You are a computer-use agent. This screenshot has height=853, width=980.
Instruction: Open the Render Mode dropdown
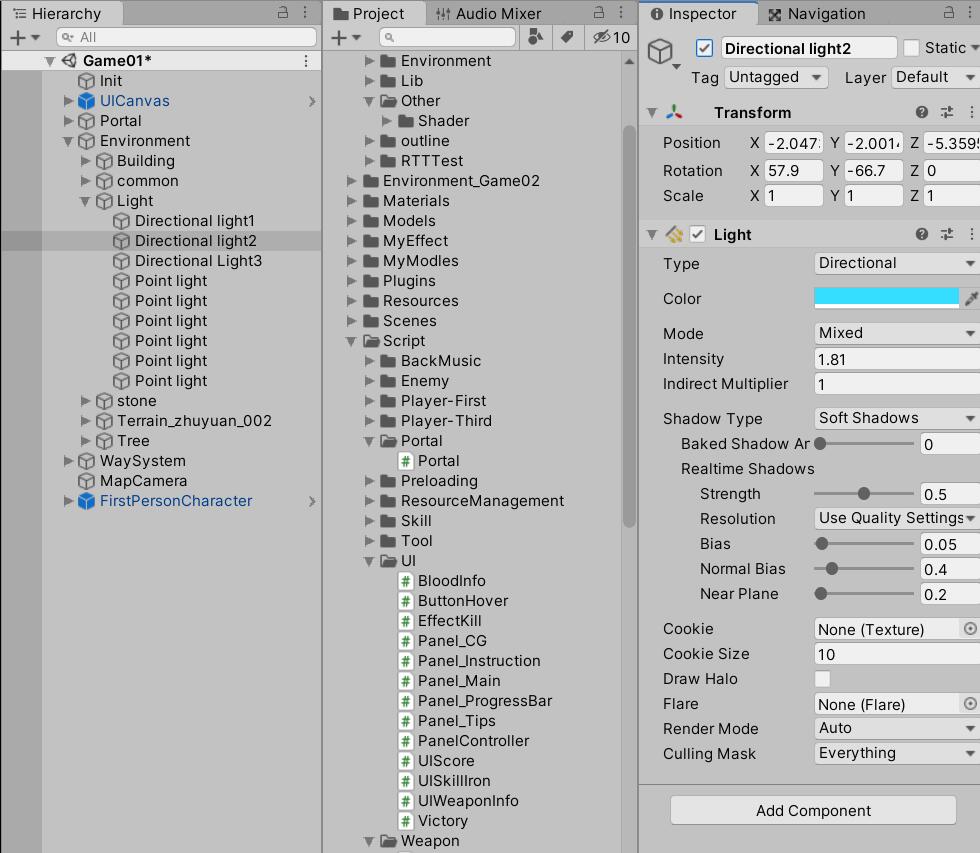click(x=897, y=728)
